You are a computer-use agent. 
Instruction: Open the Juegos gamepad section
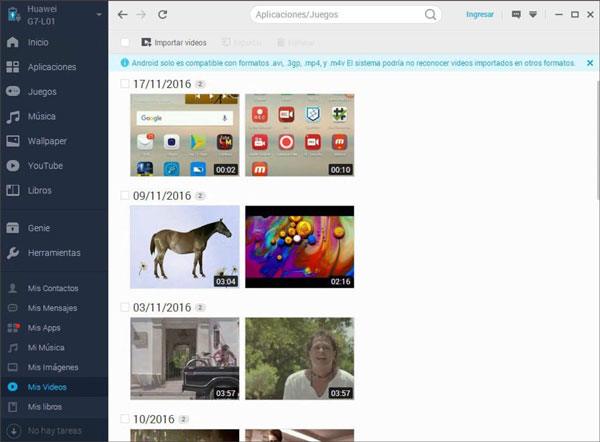[x=31, y=92]
